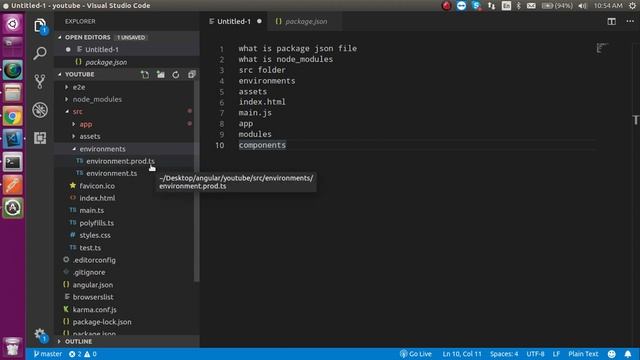Expand the OUTLINE section
The height and width of the screenshot is (360, 640).
[127, 341]
